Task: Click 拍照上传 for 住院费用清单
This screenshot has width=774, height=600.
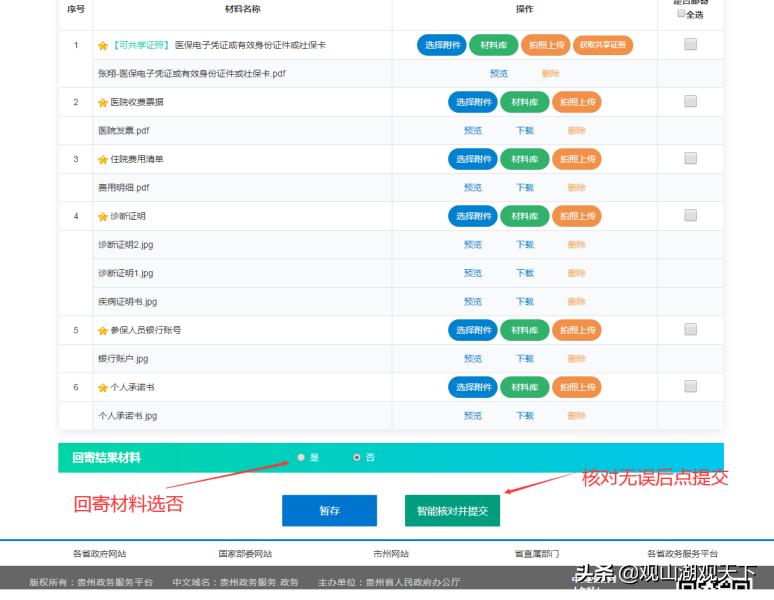Action: [577, 159]
